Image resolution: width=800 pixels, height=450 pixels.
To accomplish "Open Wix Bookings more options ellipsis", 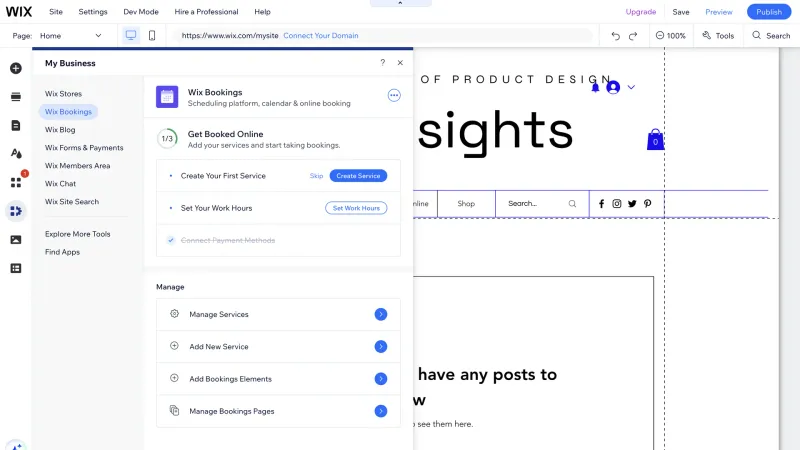I will pos(394,95).
